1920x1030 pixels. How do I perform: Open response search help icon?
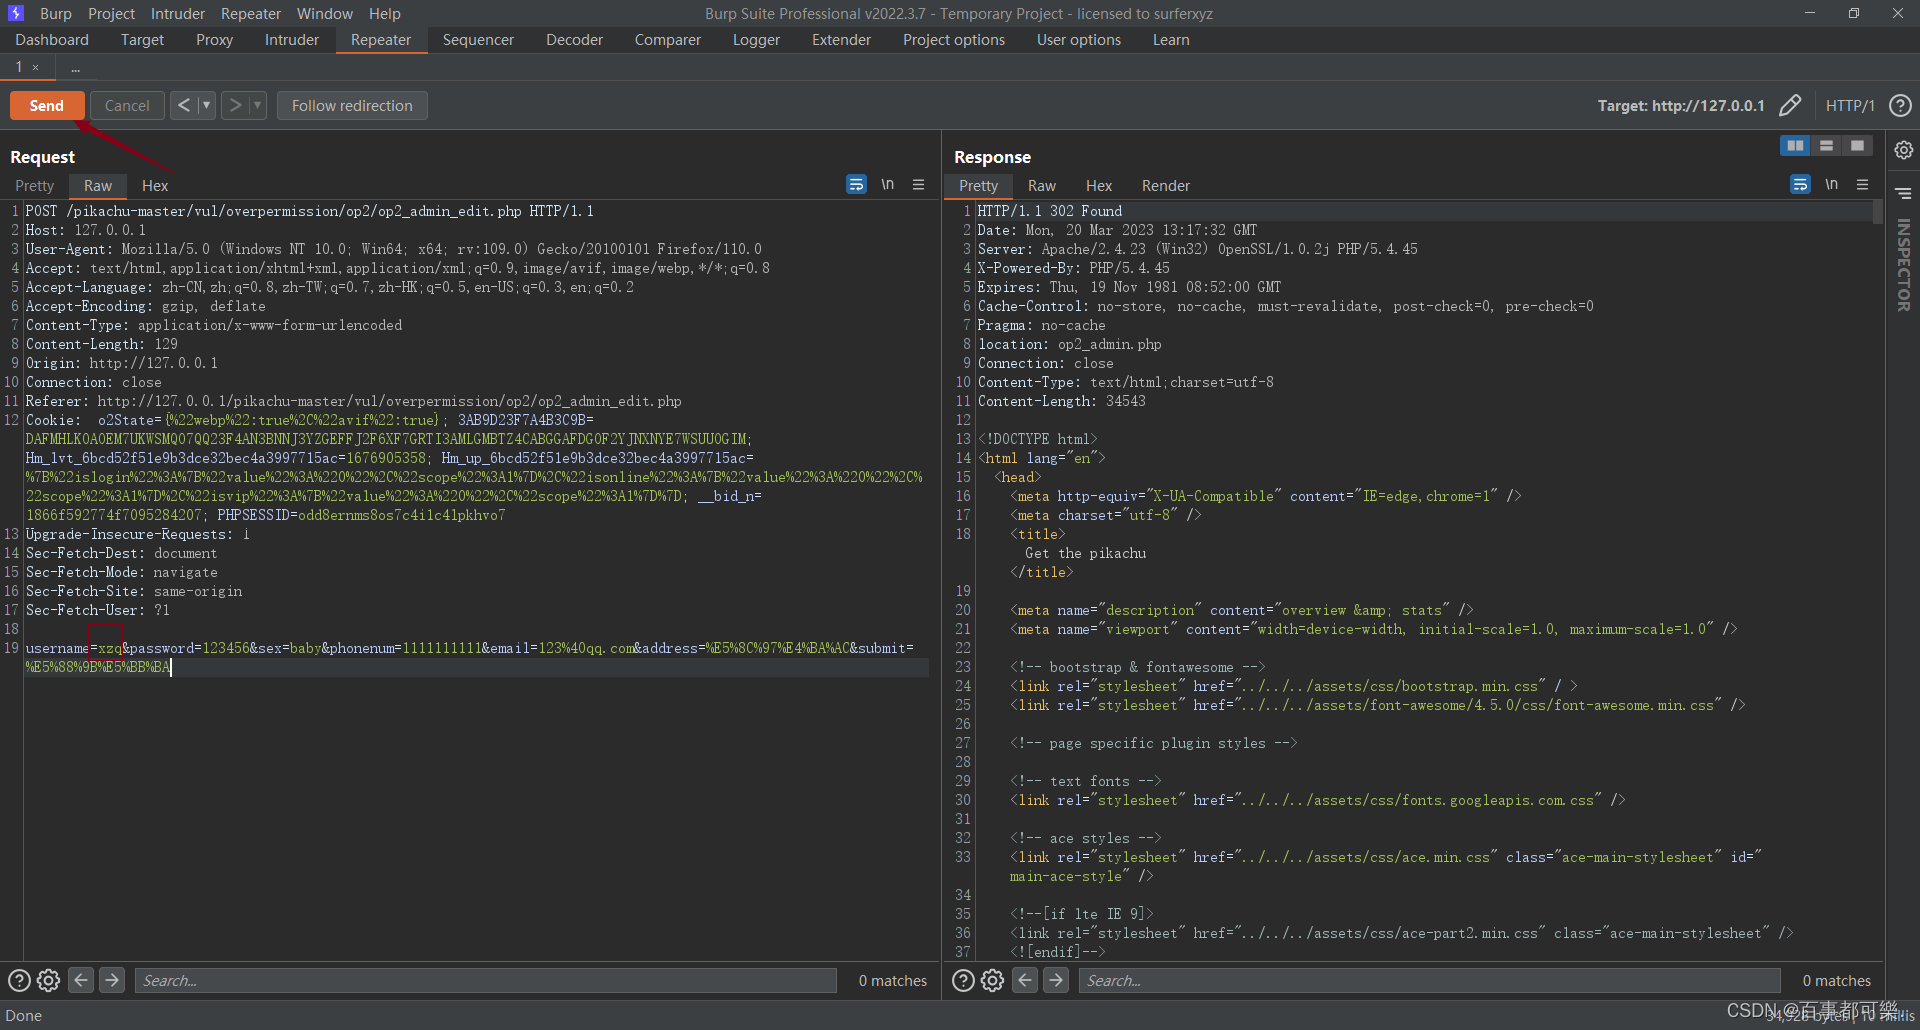[963, 981]
